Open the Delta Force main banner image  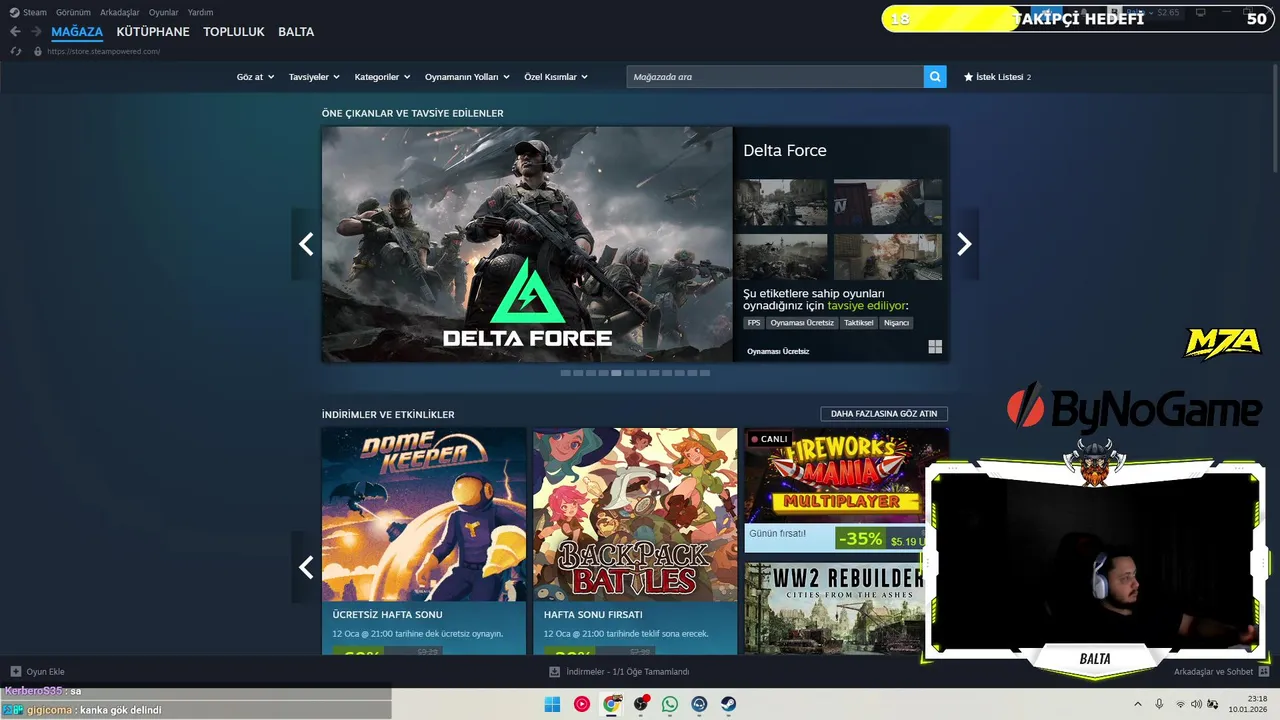click(527, 244)
